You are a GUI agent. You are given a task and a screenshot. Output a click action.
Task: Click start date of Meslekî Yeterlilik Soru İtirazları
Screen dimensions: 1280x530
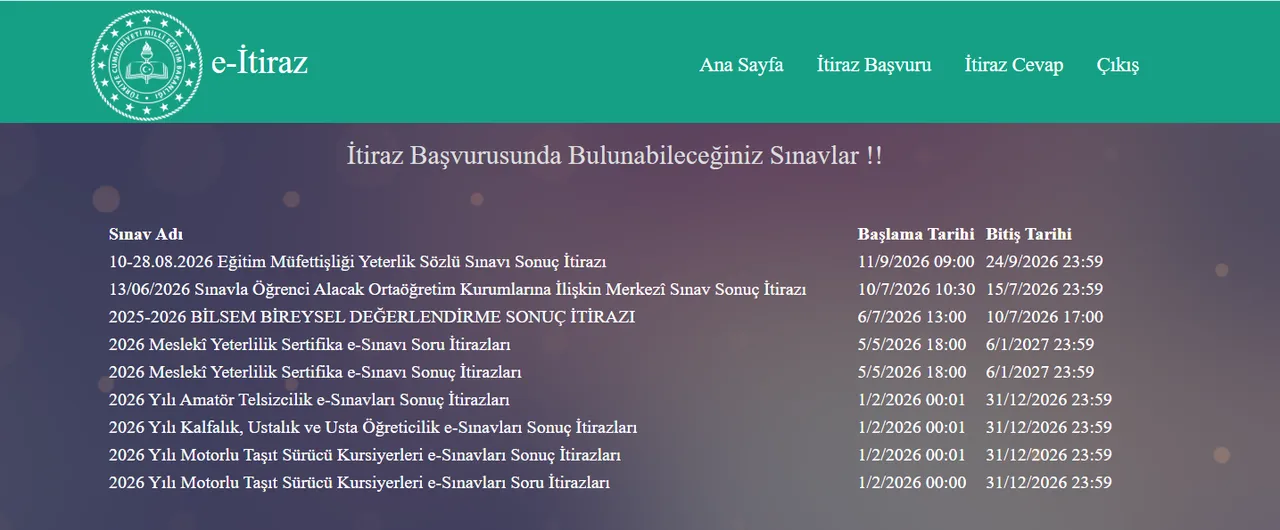(x=912, y=345)
